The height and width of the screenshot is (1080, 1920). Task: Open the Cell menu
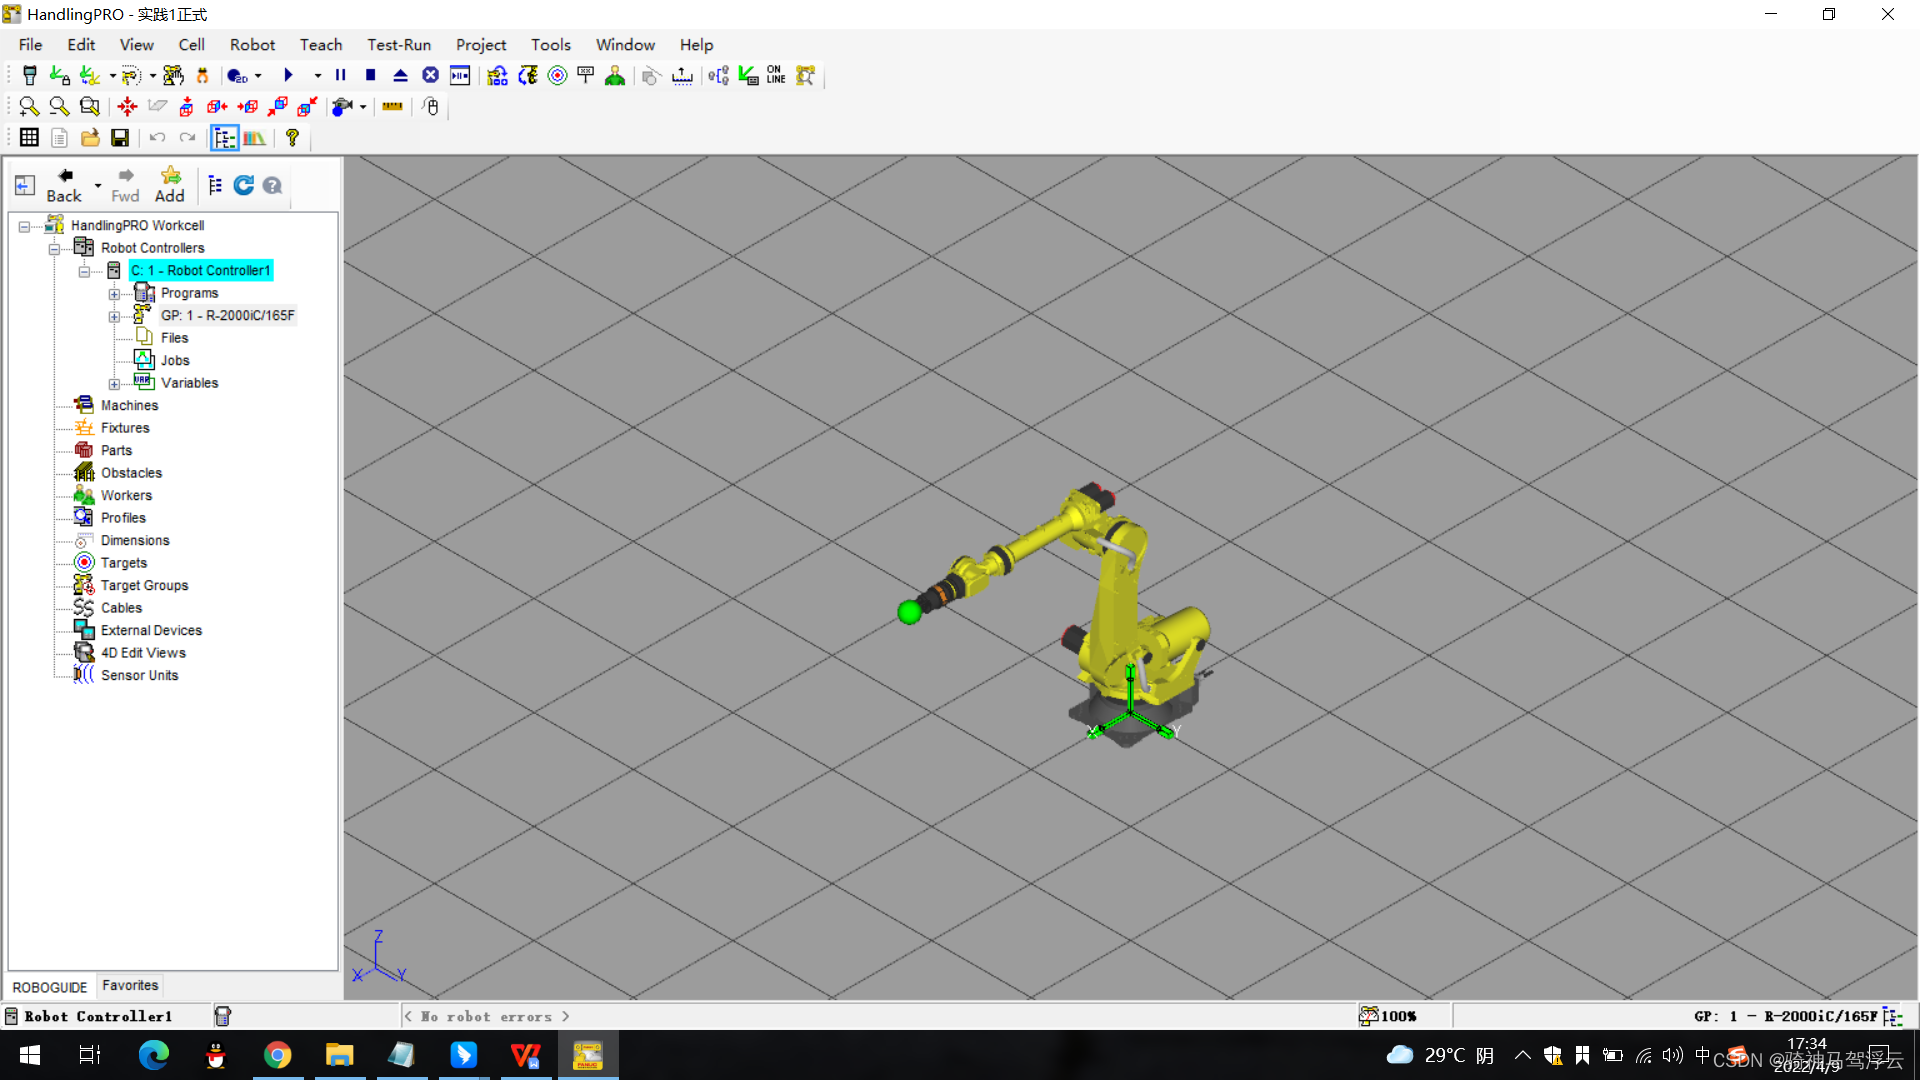click(191, 45)
